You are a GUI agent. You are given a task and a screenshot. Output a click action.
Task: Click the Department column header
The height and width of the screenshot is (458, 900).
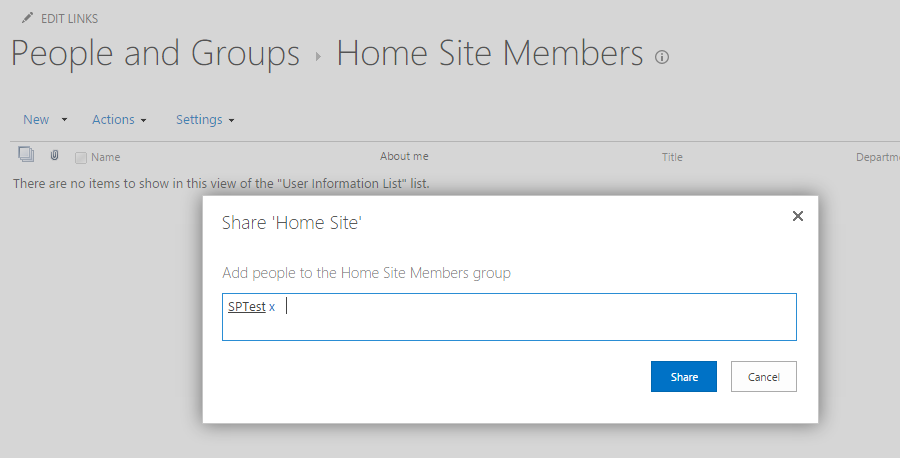click(x=878, y=157)
